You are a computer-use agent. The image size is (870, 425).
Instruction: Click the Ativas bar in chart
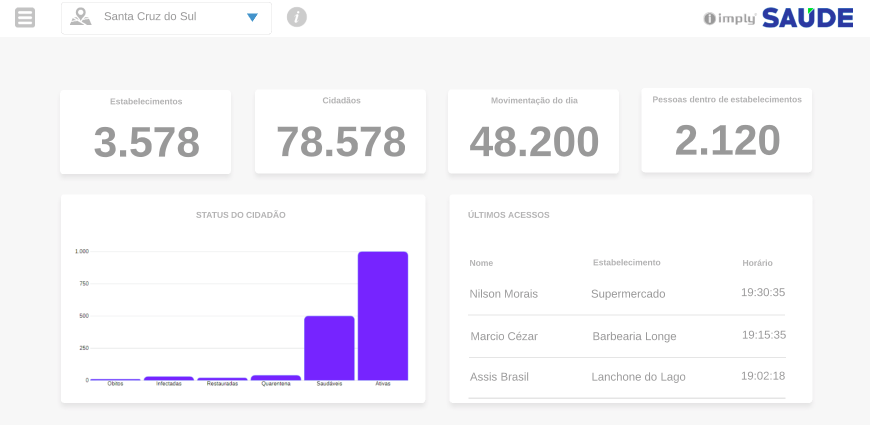coord(383,315)
